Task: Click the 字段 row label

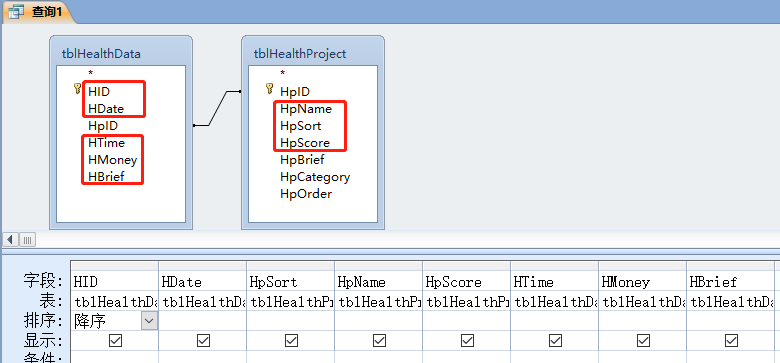Action: point(42,281)
